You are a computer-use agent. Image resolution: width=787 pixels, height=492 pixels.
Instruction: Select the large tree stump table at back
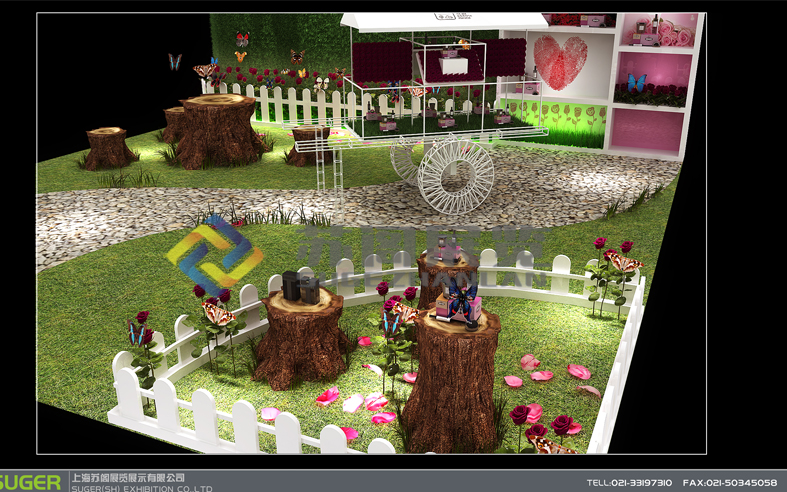218,130
